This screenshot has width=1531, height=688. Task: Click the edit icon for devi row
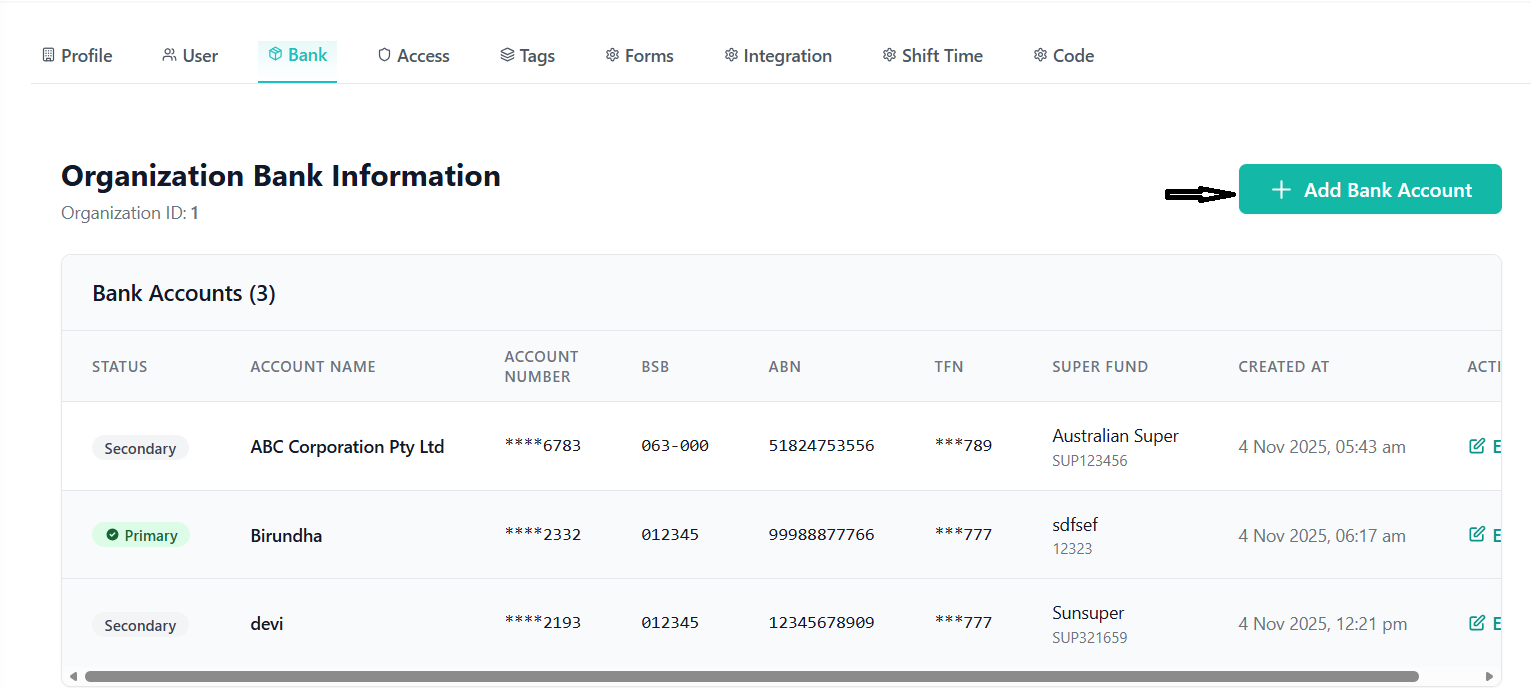(x=1476, y=623)
